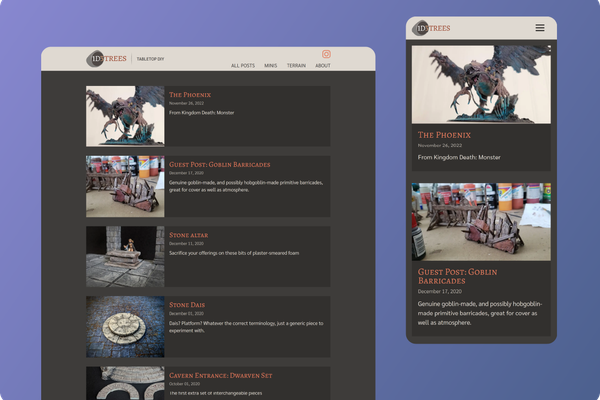Click the 'October 01, 2020' date text
This screenshot has height=400, width=600.
click(184, 384)
